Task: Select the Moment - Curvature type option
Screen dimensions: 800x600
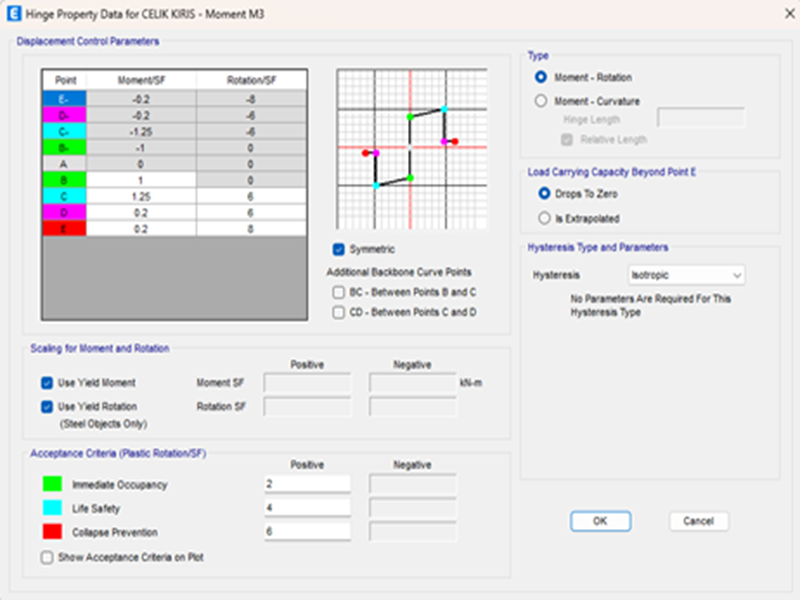Action: [x=542, y=101]
